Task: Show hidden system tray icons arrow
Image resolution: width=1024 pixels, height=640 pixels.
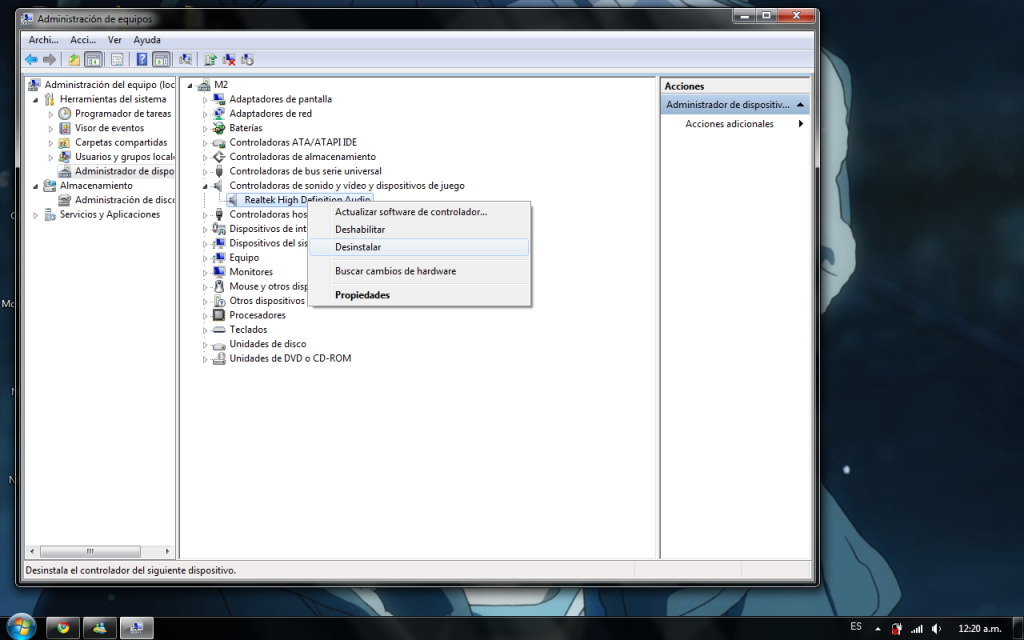Action: pos(878,629)
